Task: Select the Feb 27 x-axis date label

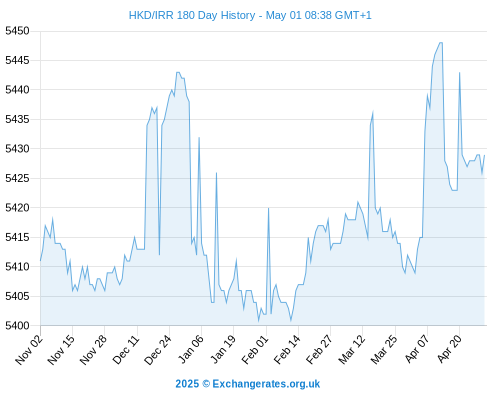Action: 320,350
